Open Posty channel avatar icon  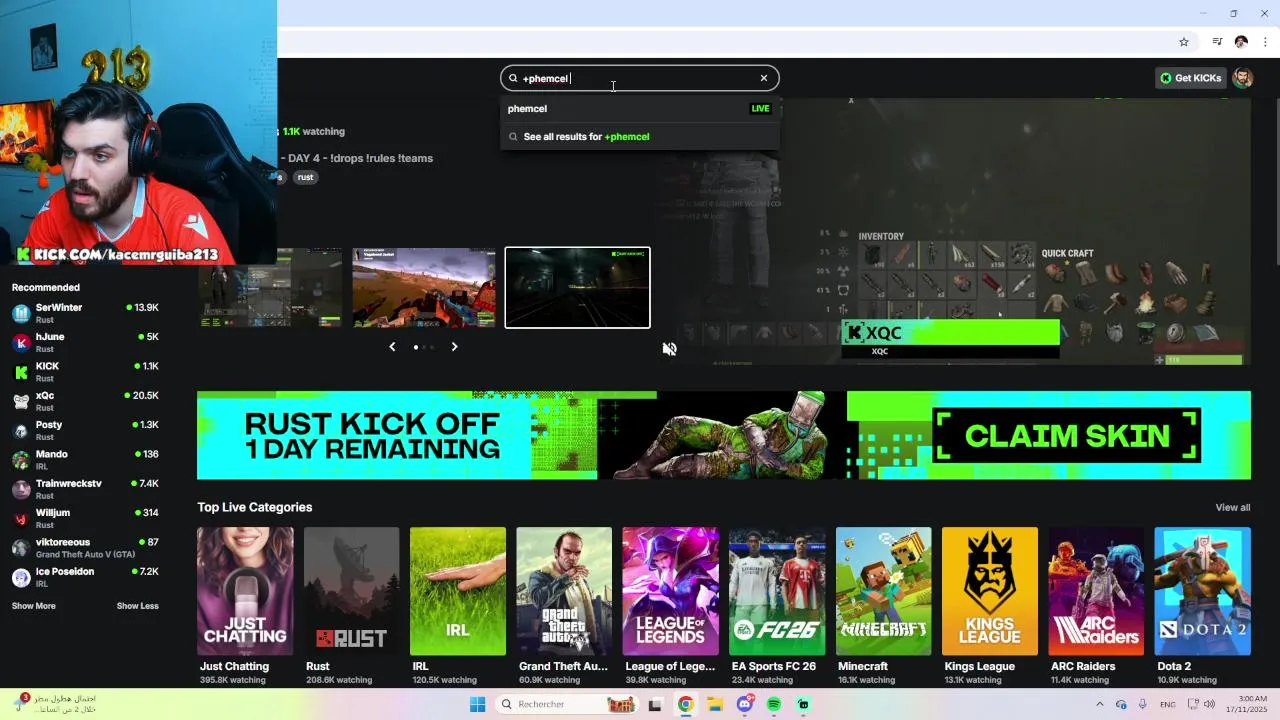click(x=21, y=431)
